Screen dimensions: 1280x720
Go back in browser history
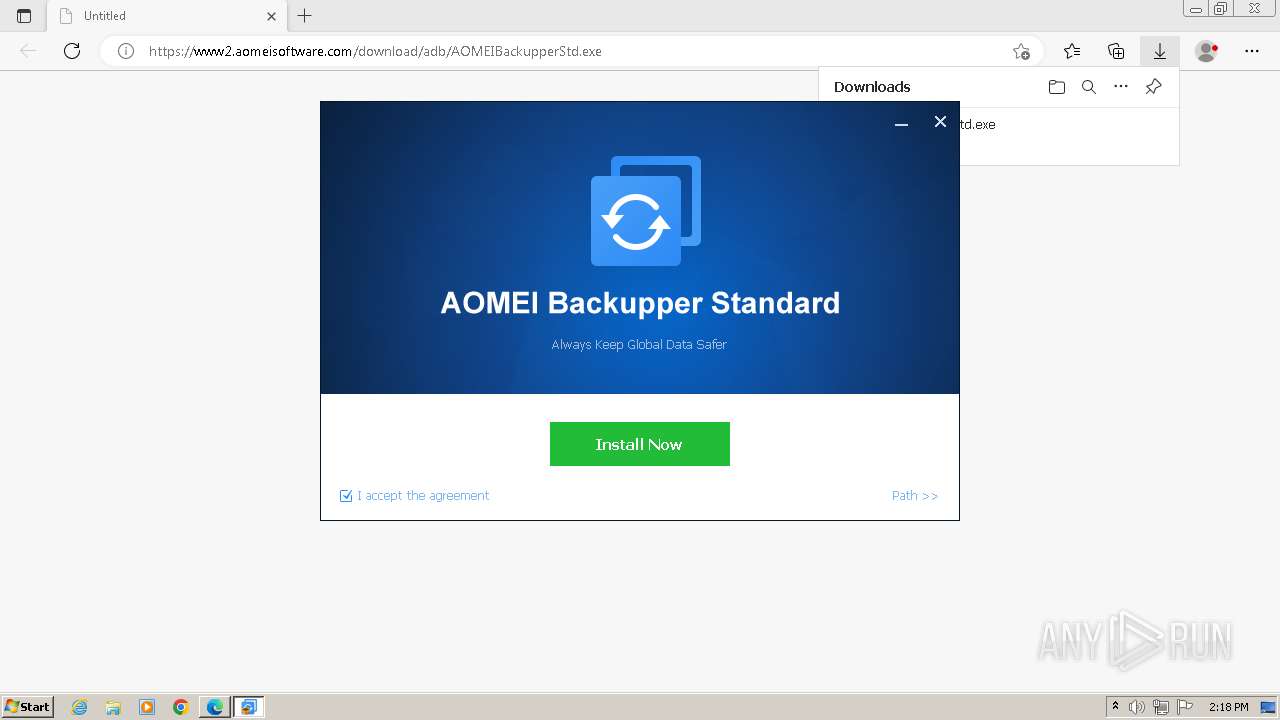coord(28,51)
